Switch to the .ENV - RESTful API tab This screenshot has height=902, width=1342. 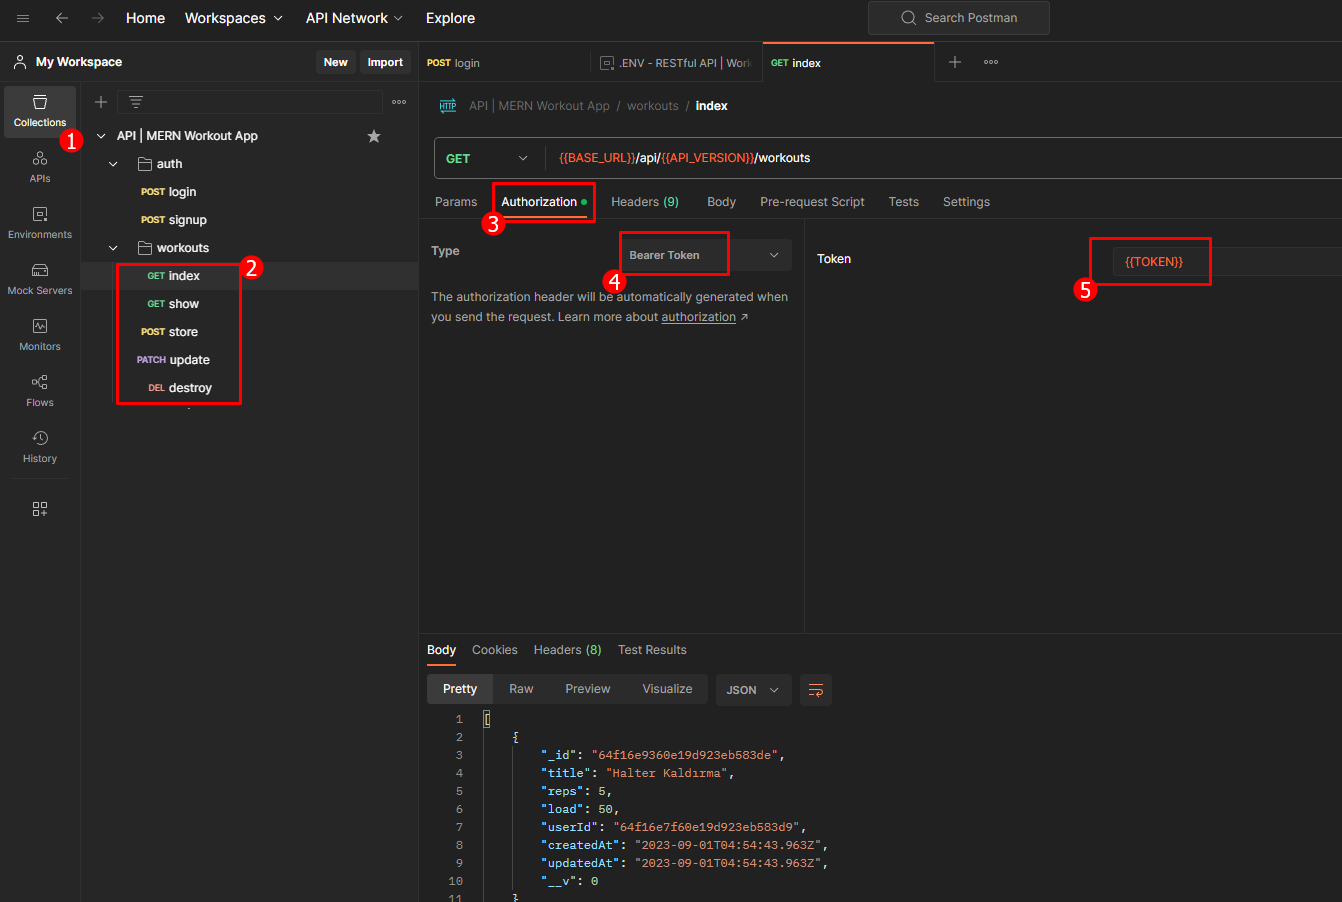click(x=676, y=62)
